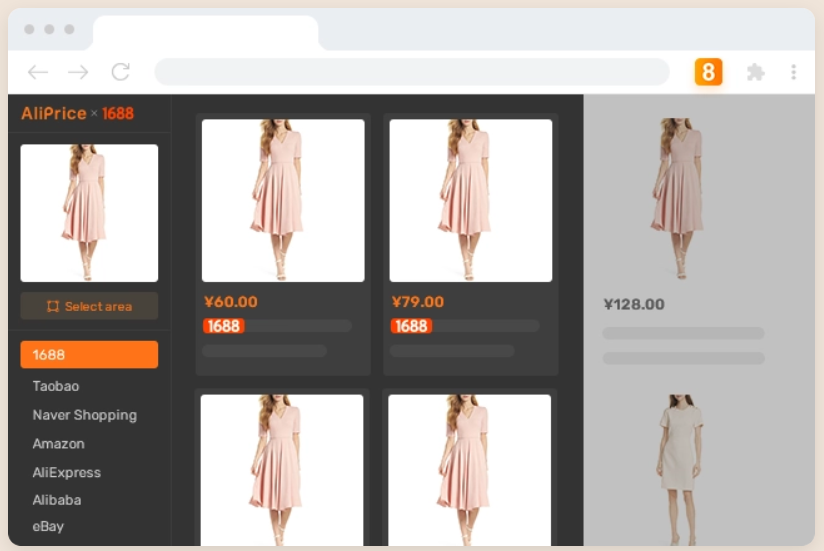Select Amazon in the platform list
This screenshot has width=824, height=551.
[x=58, y=444]
